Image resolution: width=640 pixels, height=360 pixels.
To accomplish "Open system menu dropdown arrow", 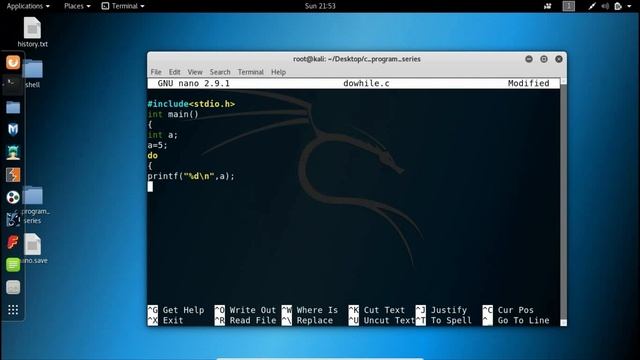I will pos(629,6).
